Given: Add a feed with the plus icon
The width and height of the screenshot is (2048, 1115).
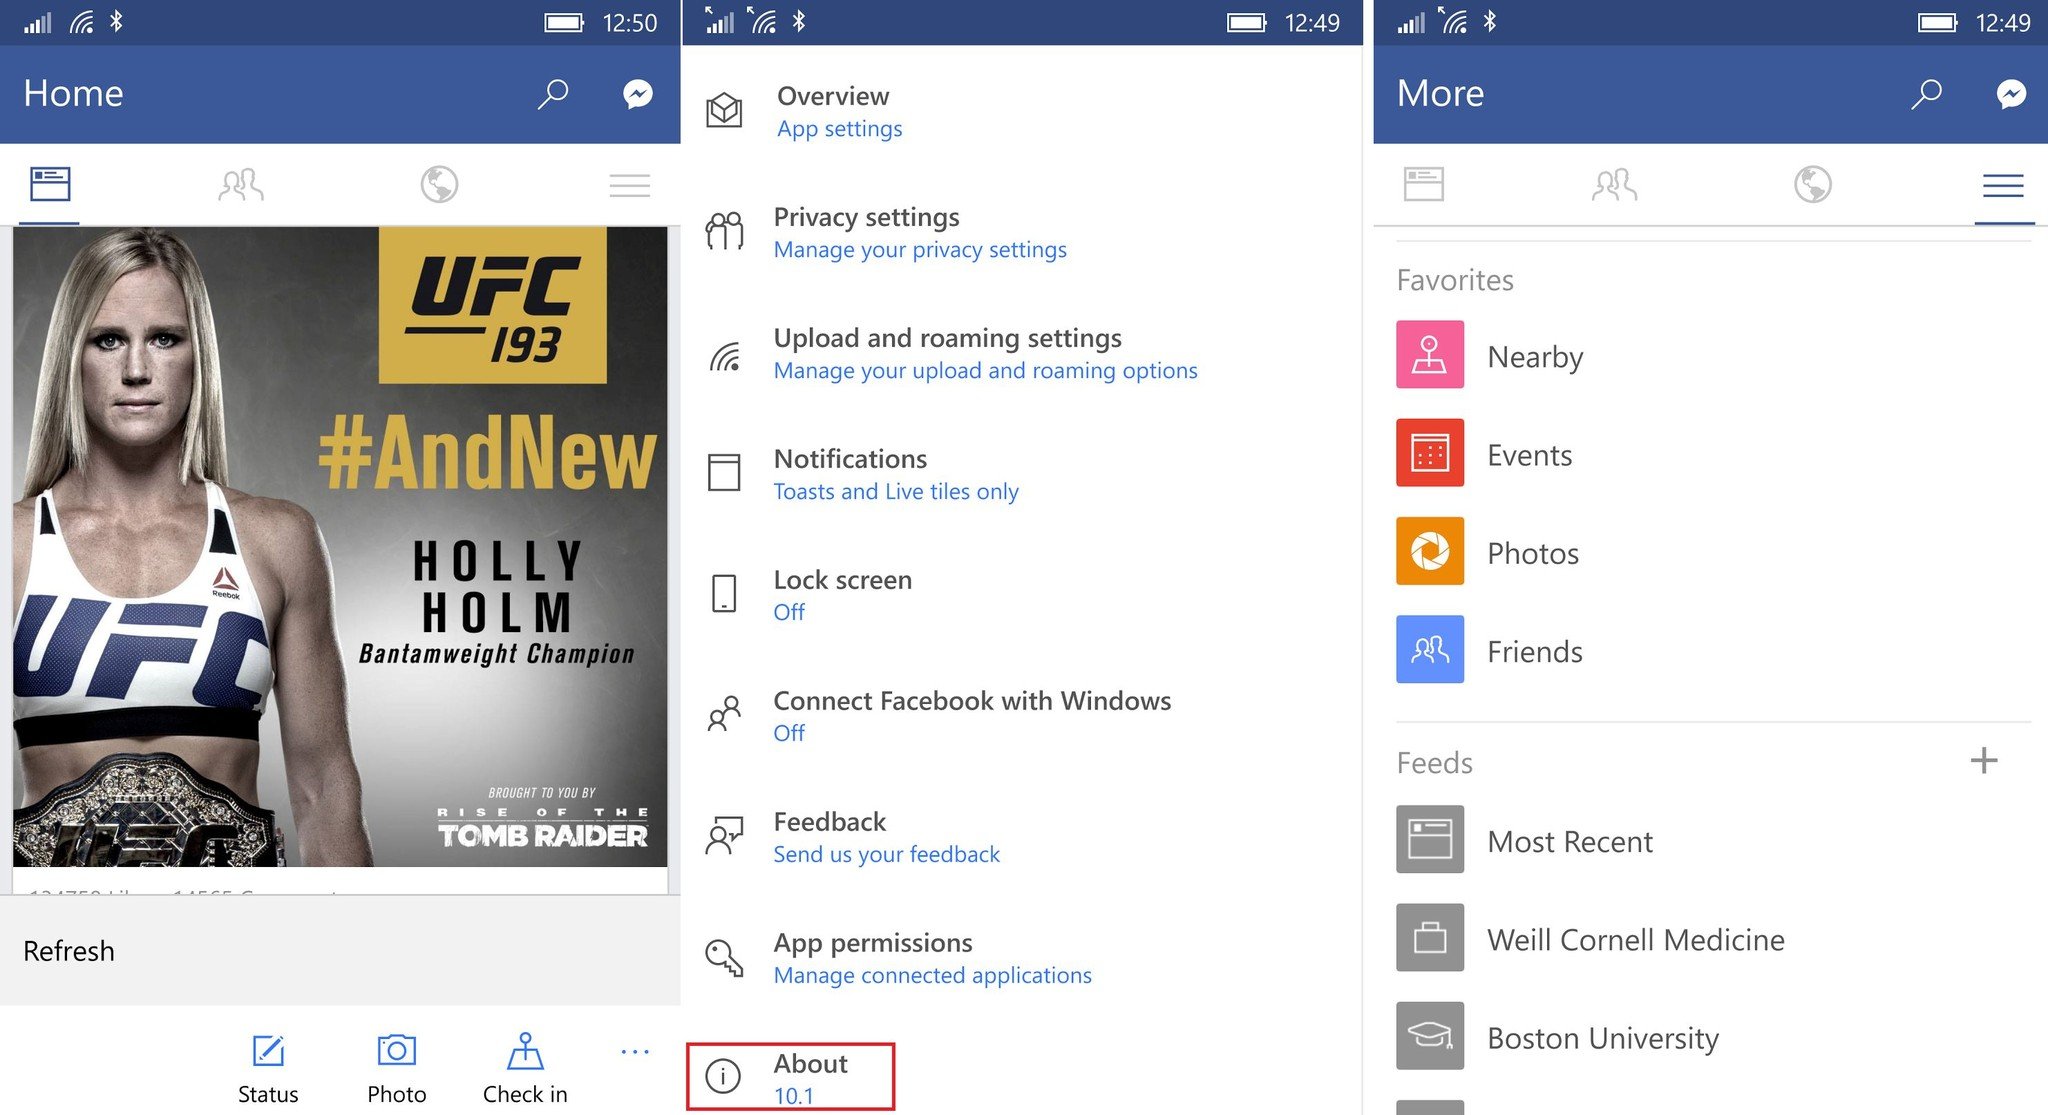Looking at the screenshot, I should 1984,761.
